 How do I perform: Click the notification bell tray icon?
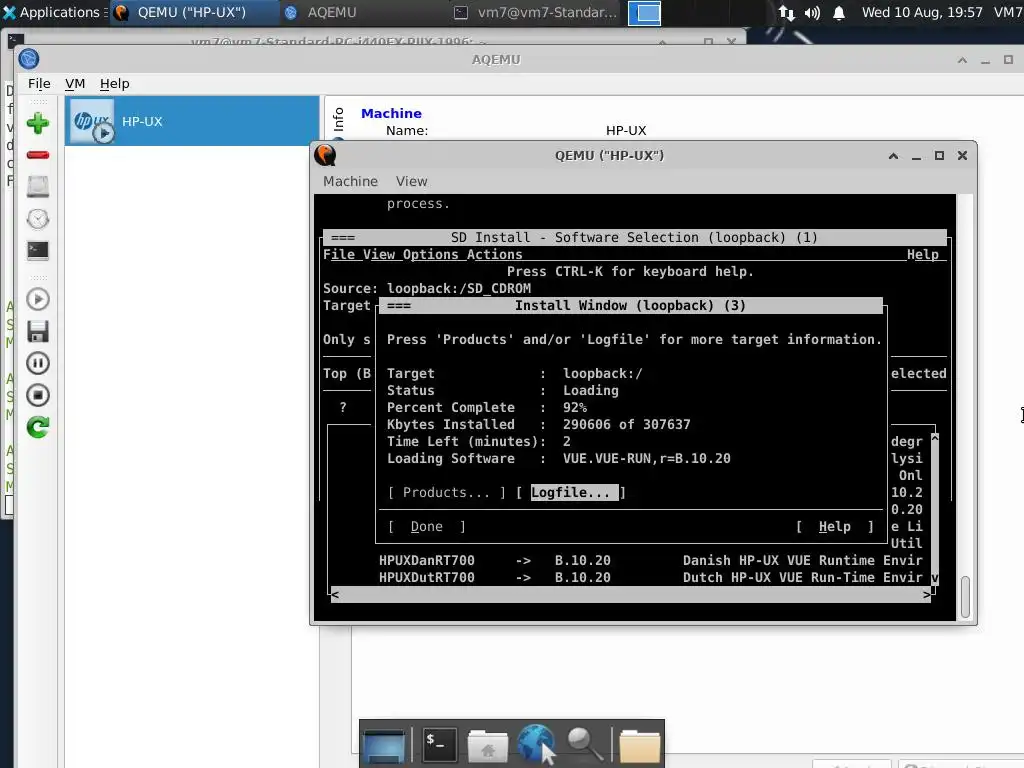(839, 12)
